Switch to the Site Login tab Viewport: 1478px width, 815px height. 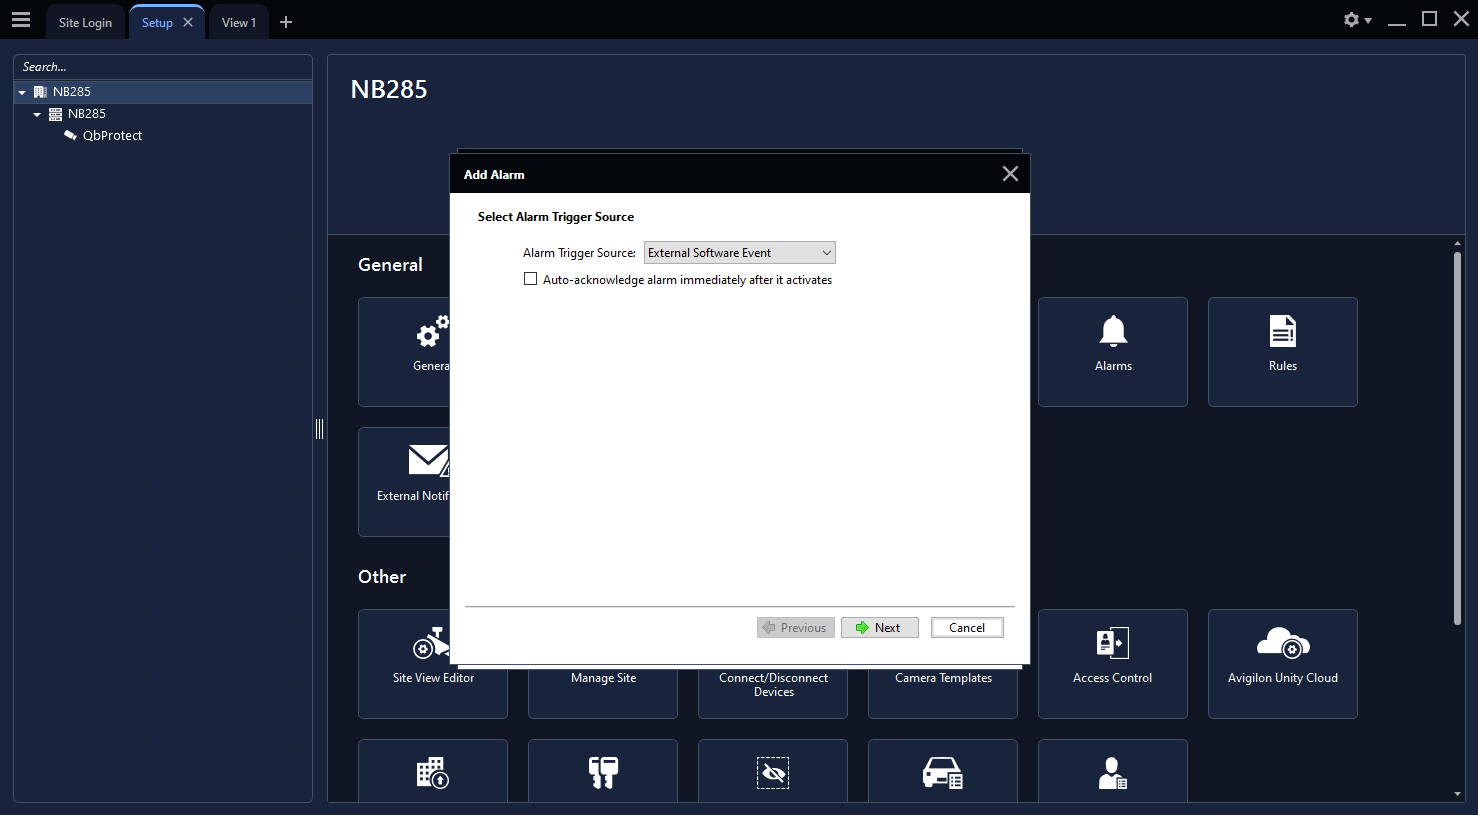[x=85, y=22]
